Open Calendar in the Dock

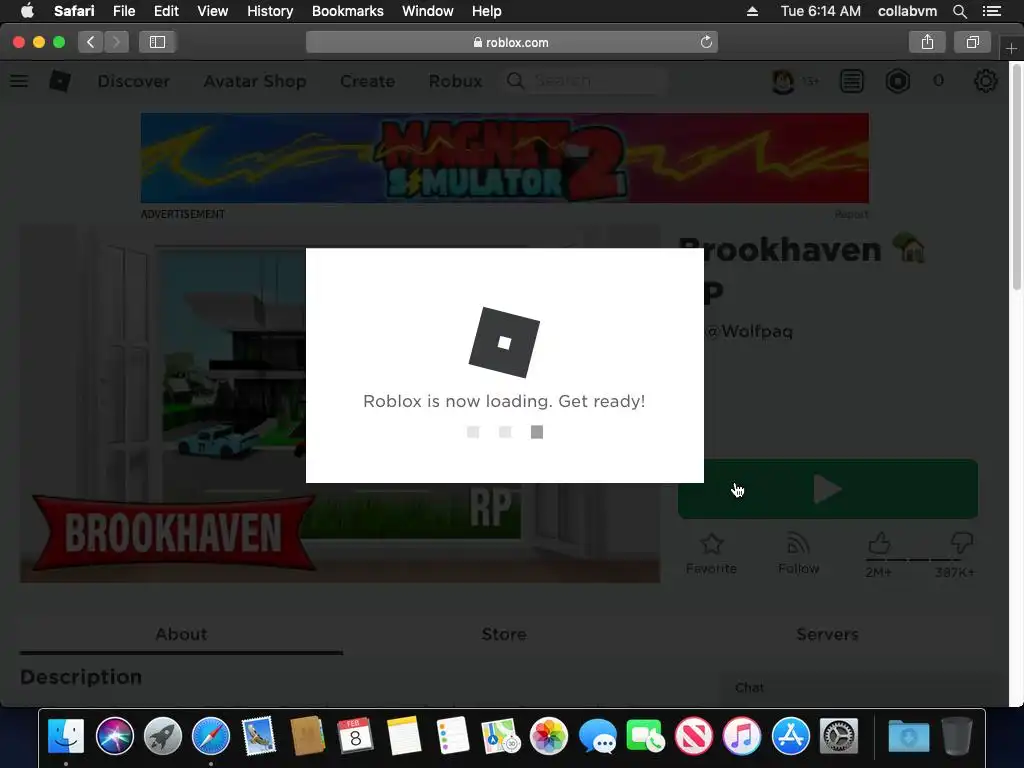(x=355, y=735)
